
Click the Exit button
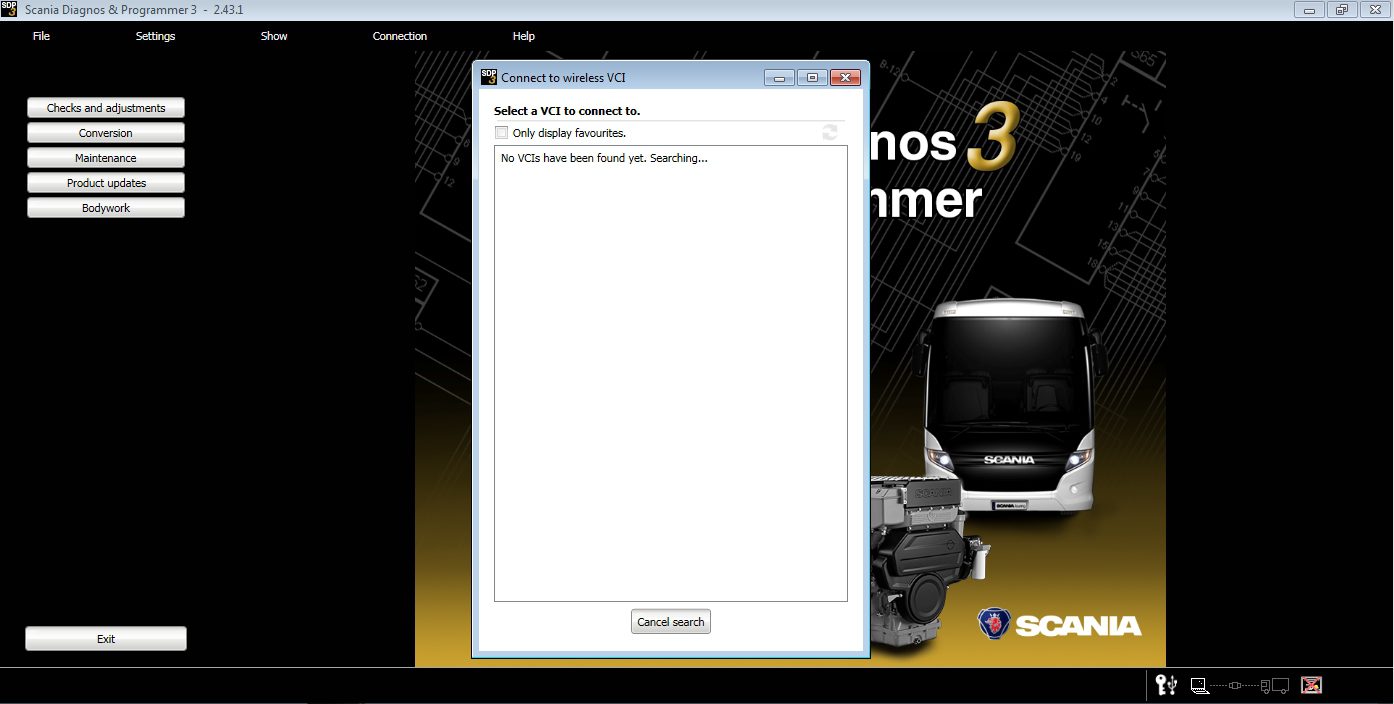click(106, 639)
